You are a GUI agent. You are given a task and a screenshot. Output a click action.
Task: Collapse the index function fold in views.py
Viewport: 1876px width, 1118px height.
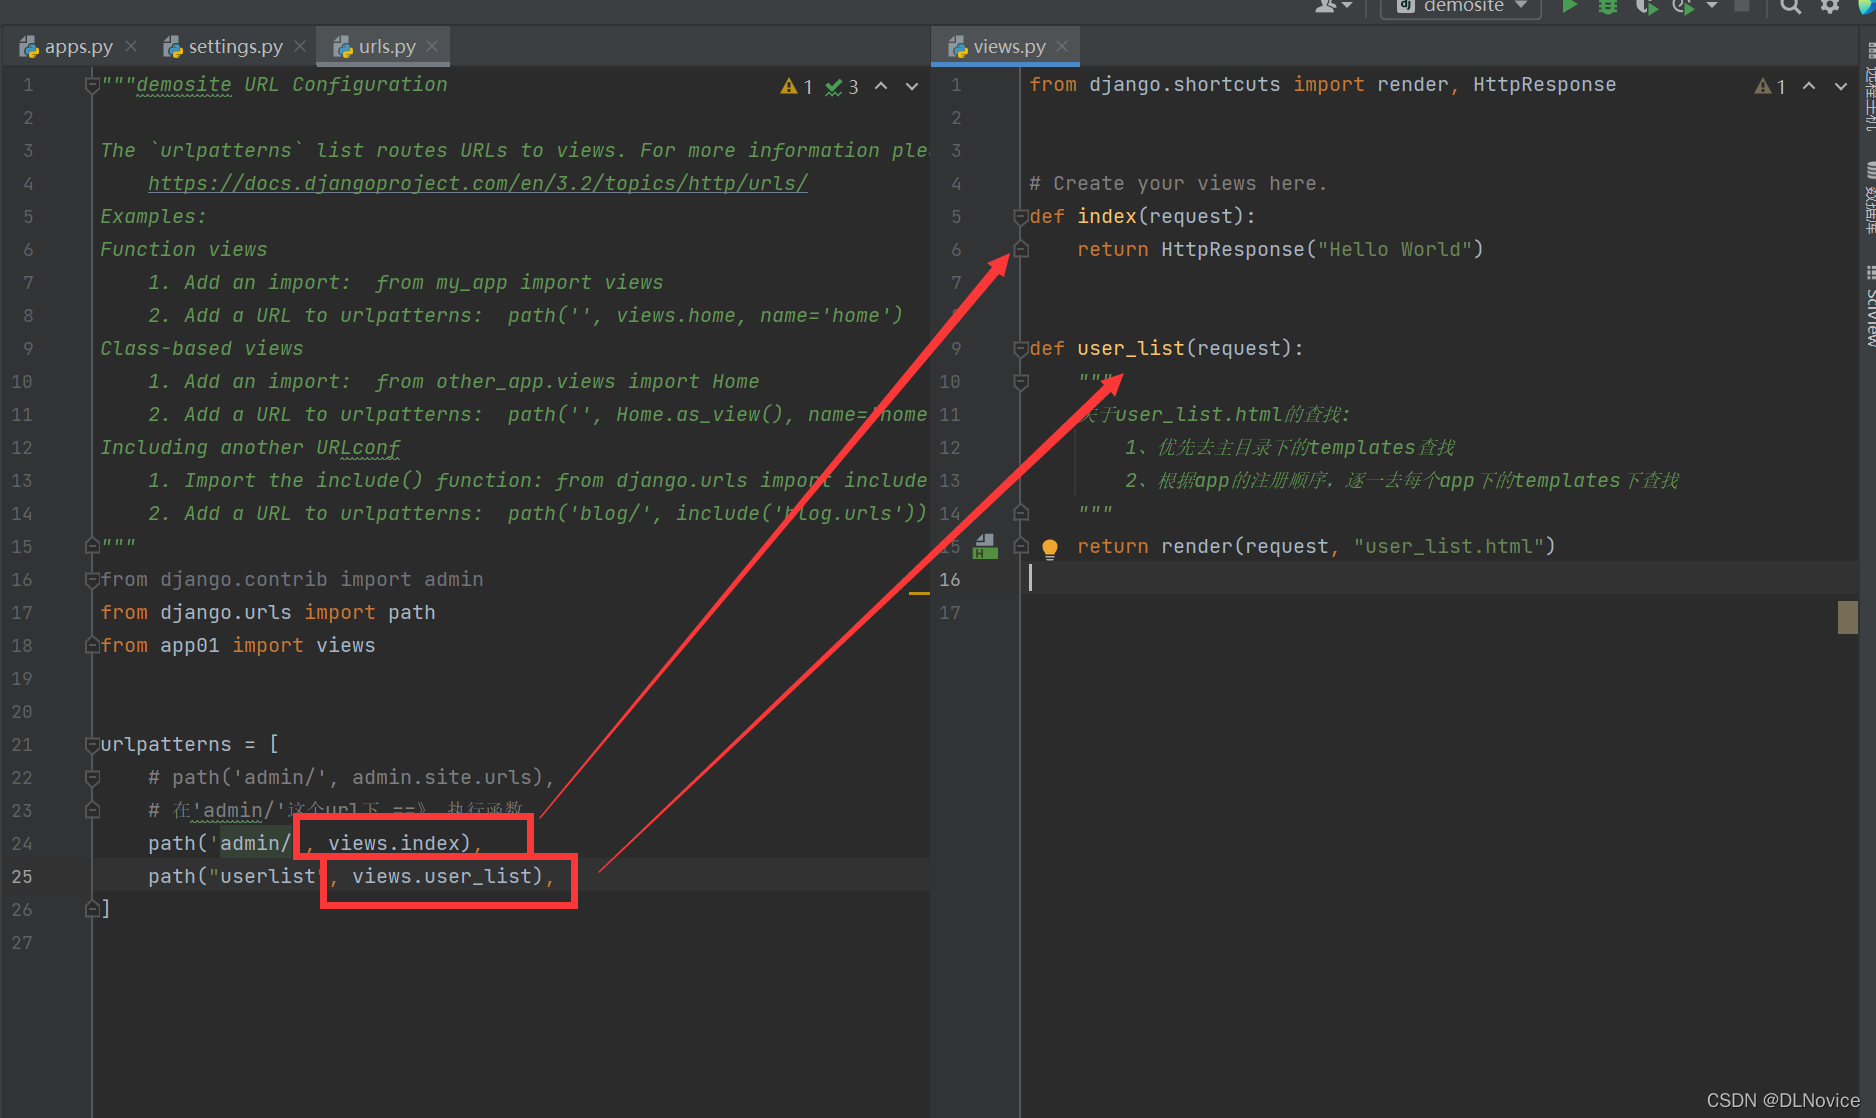coord(1021,217)
